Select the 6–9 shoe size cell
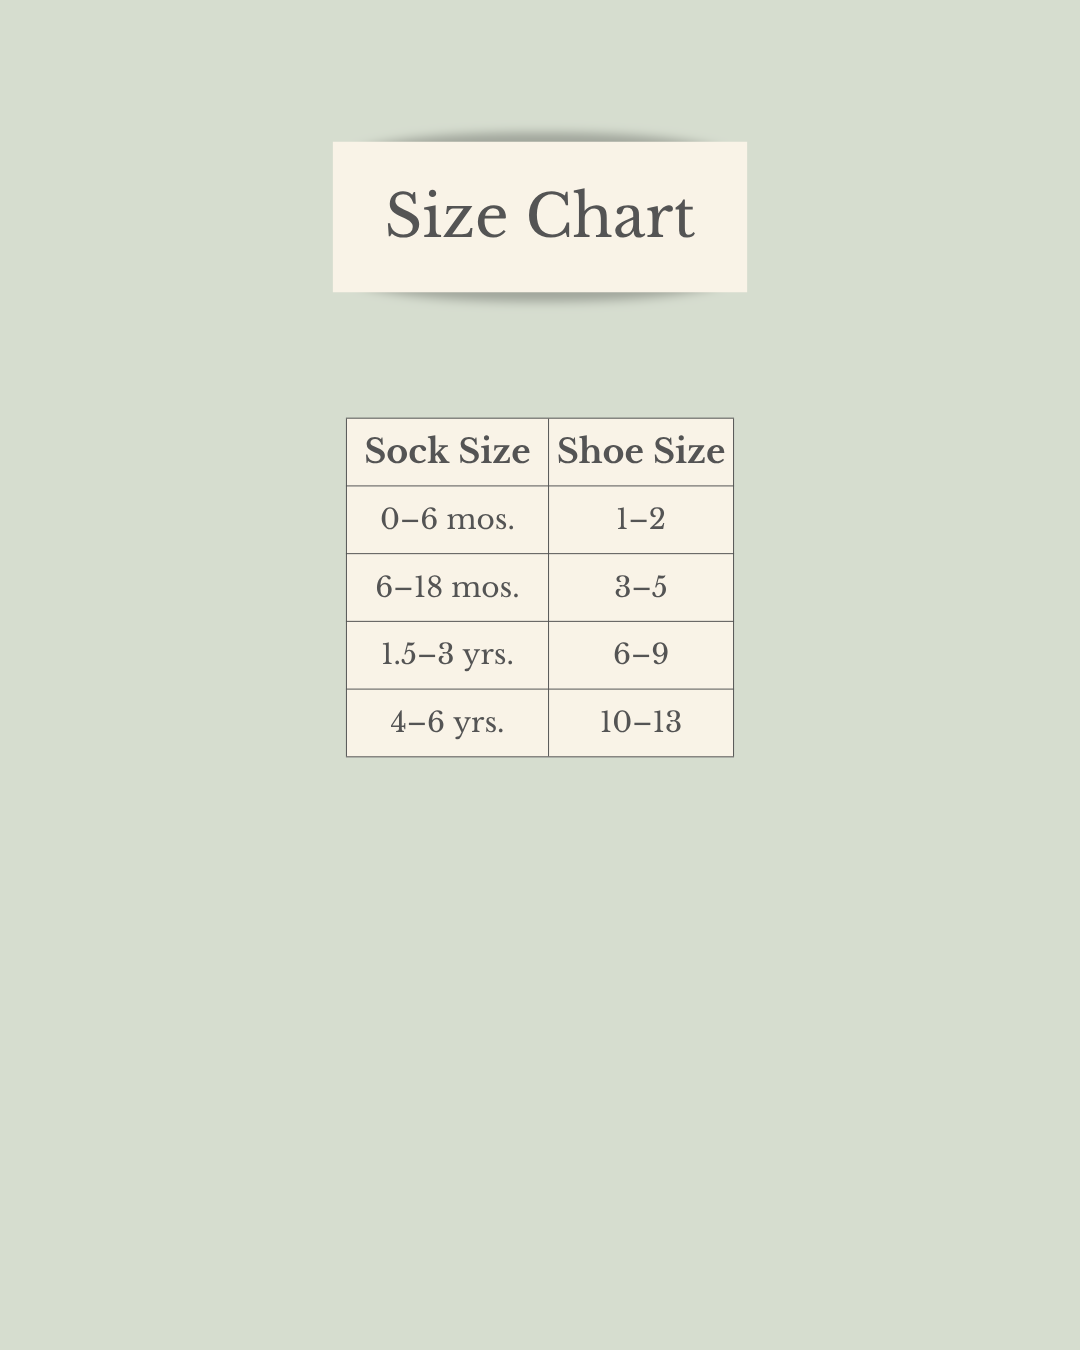Image resolution: width=1080 pixels, height=1350 pixels. click(641, 655)
